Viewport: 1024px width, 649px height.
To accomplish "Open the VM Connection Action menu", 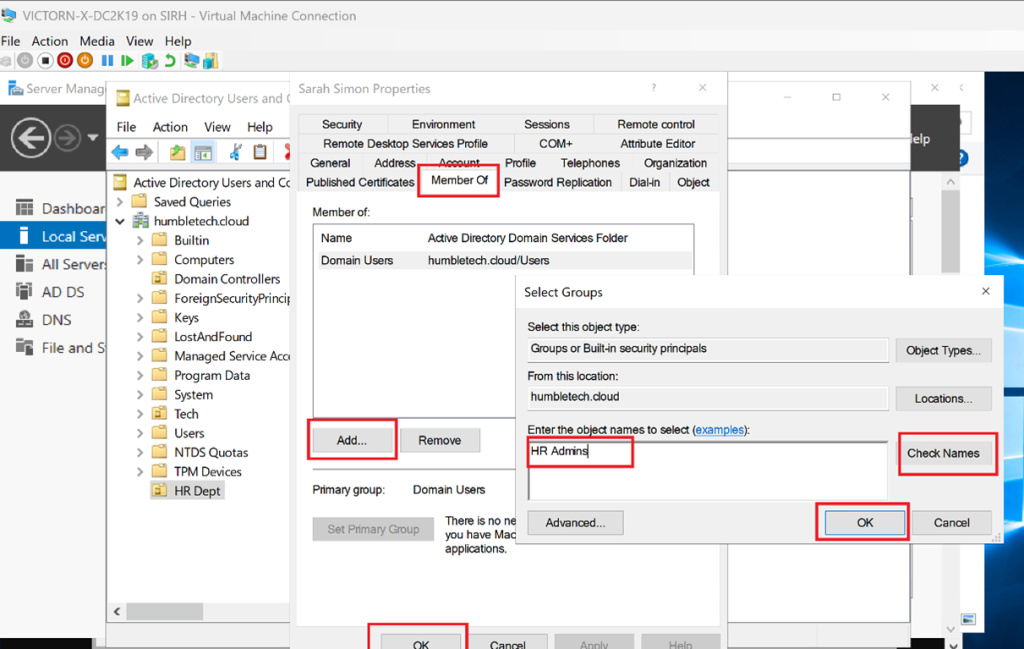I will (50, 41).
